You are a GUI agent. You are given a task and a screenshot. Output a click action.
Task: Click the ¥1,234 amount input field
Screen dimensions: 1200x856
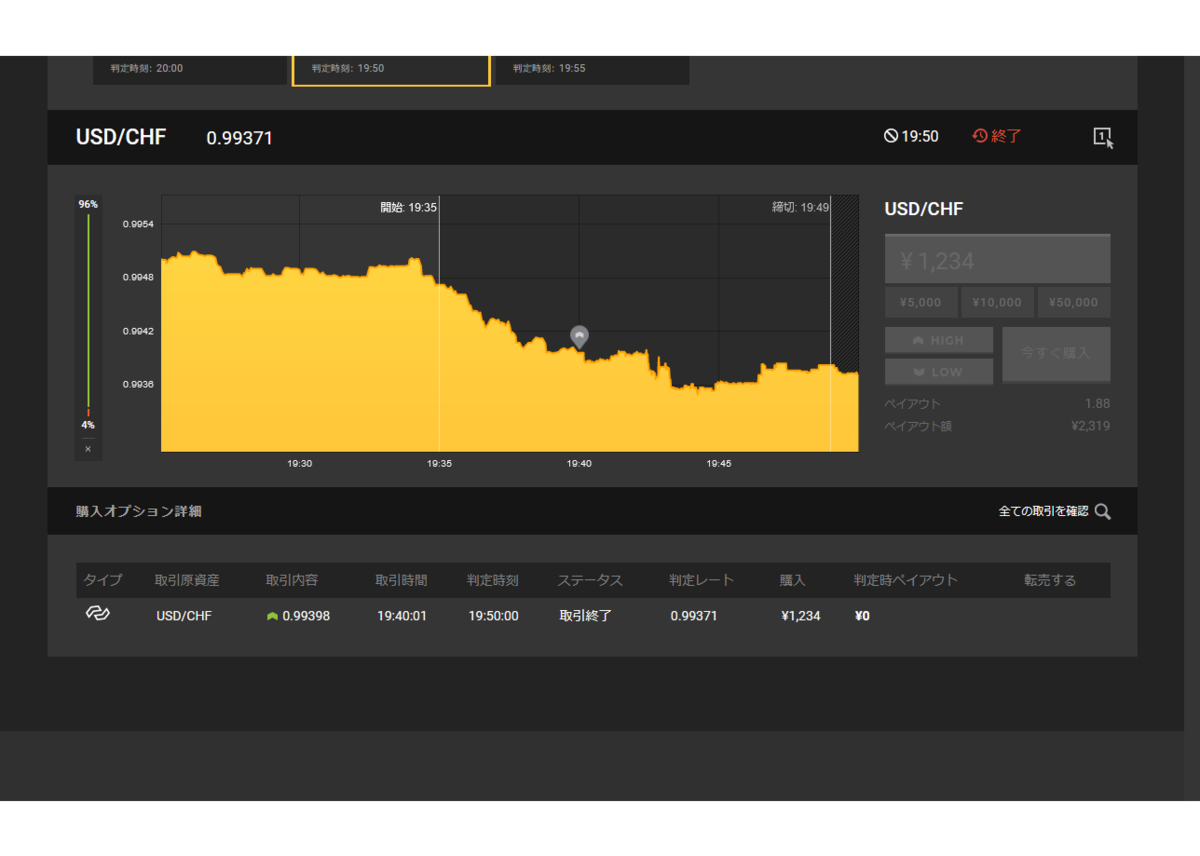point(997,260)
